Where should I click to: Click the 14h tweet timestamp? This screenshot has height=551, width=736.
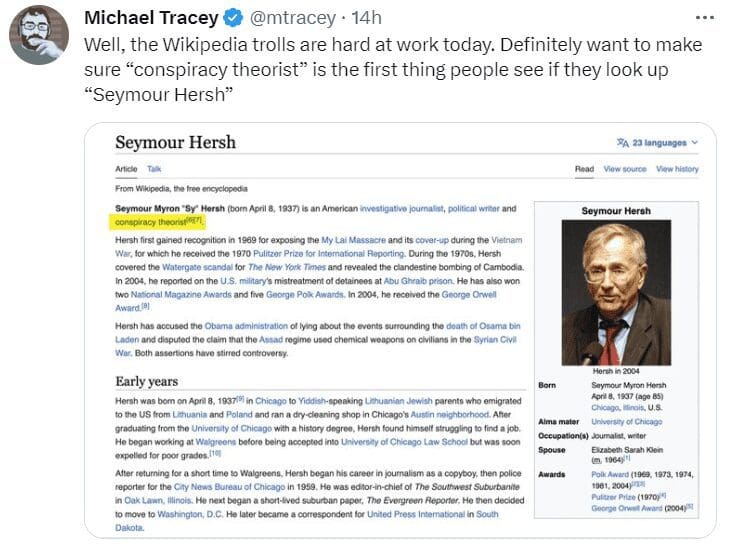367,18
